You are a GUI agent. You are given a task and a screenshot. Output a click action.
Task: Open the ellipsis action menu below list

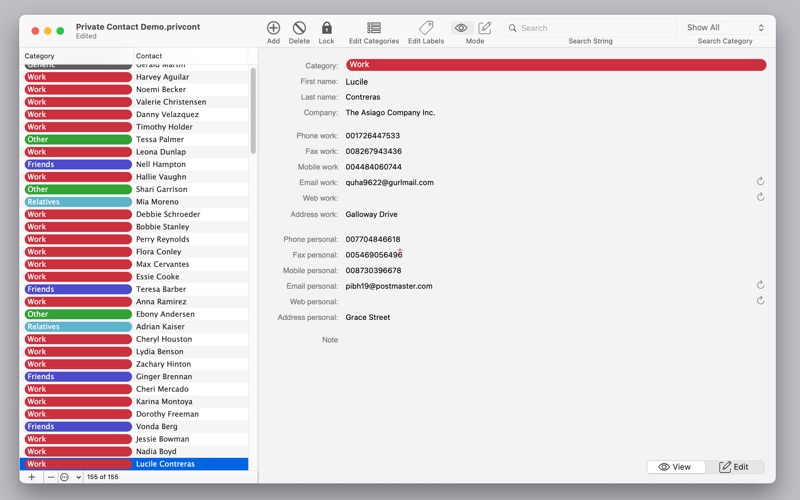click(x=70, y=477)
